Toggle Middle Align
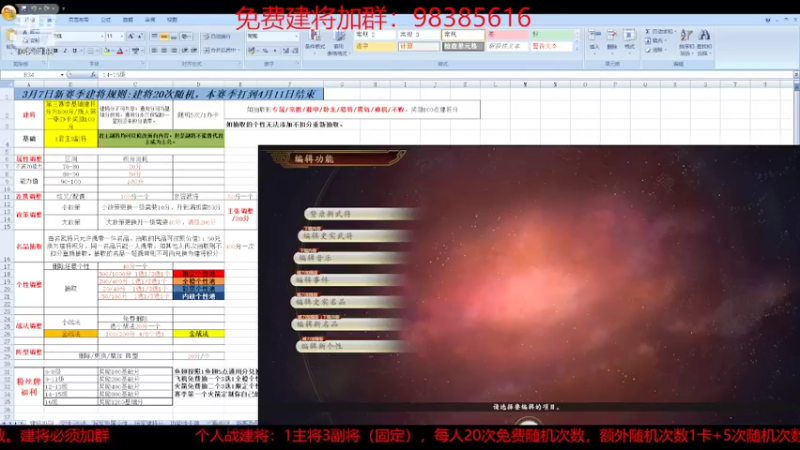Screen dimensions: 800x450 coord(164,36)
